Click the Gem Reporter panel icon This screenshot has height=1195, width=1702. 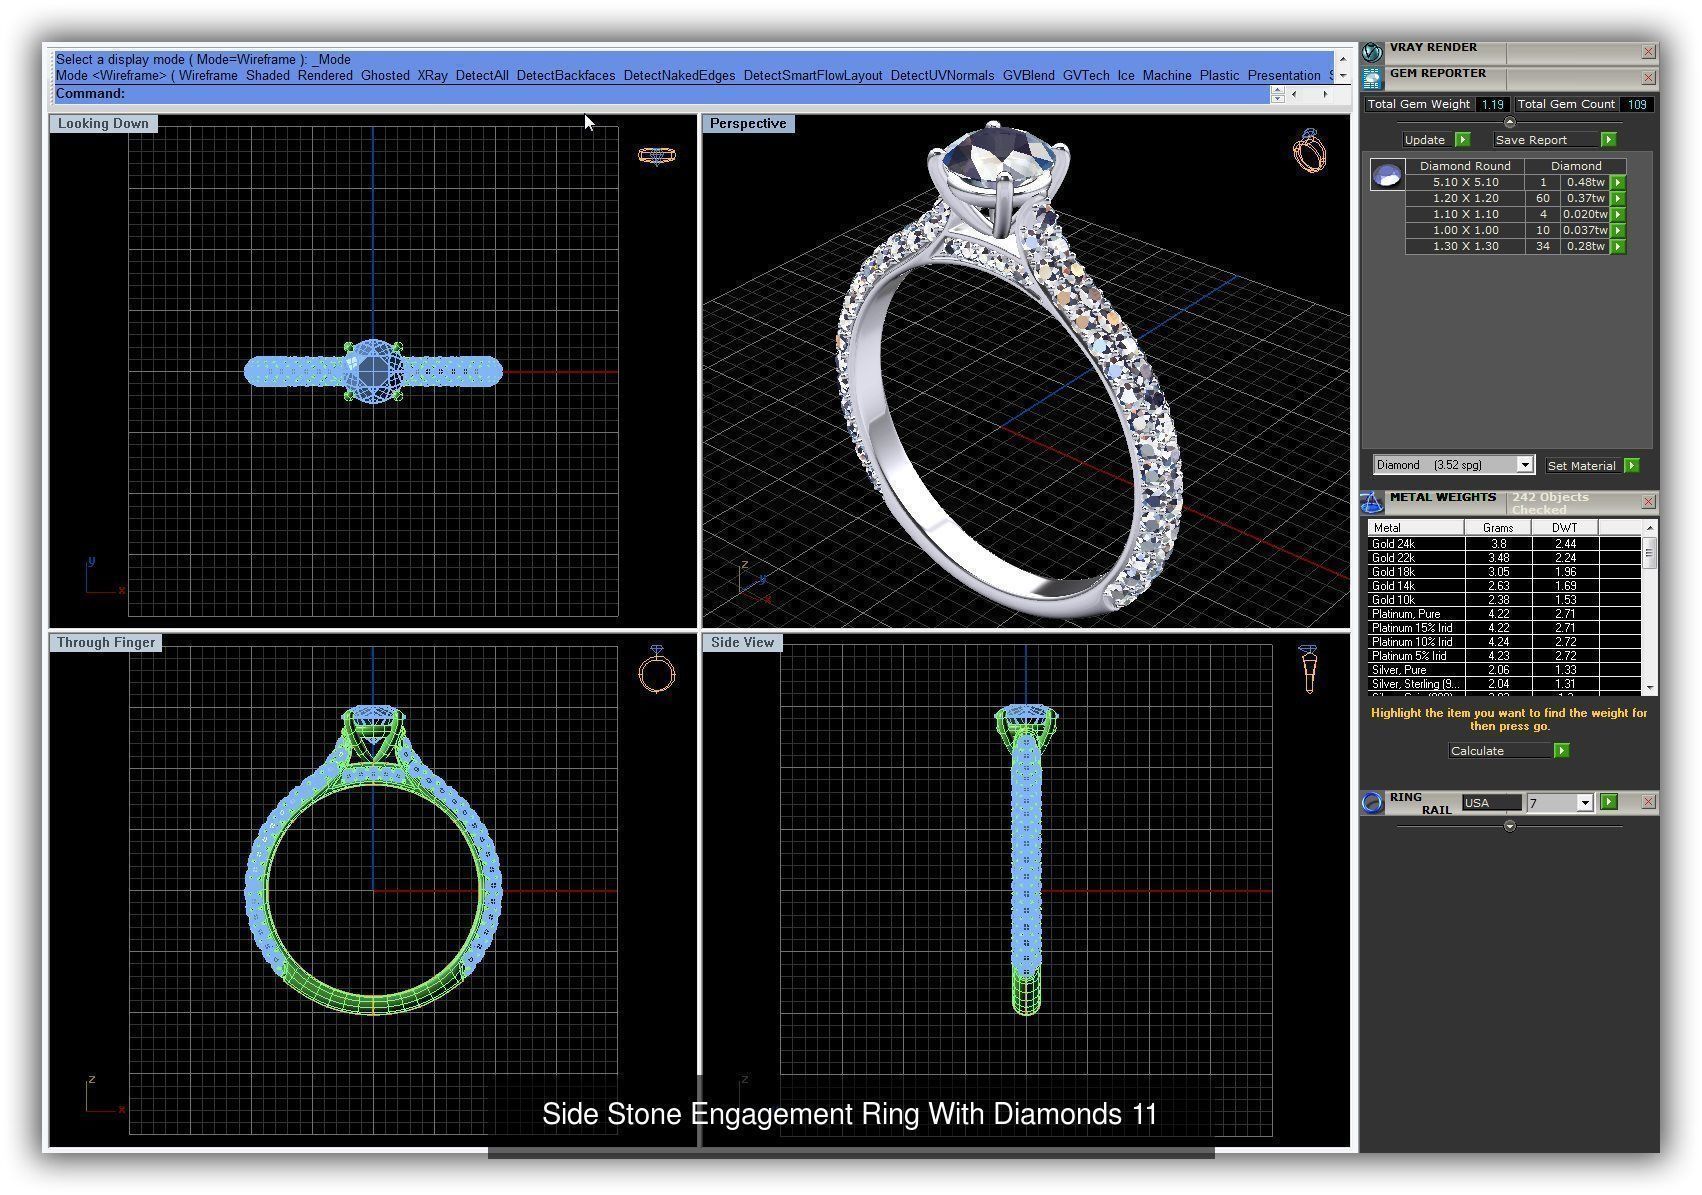tap(1372, 77)
